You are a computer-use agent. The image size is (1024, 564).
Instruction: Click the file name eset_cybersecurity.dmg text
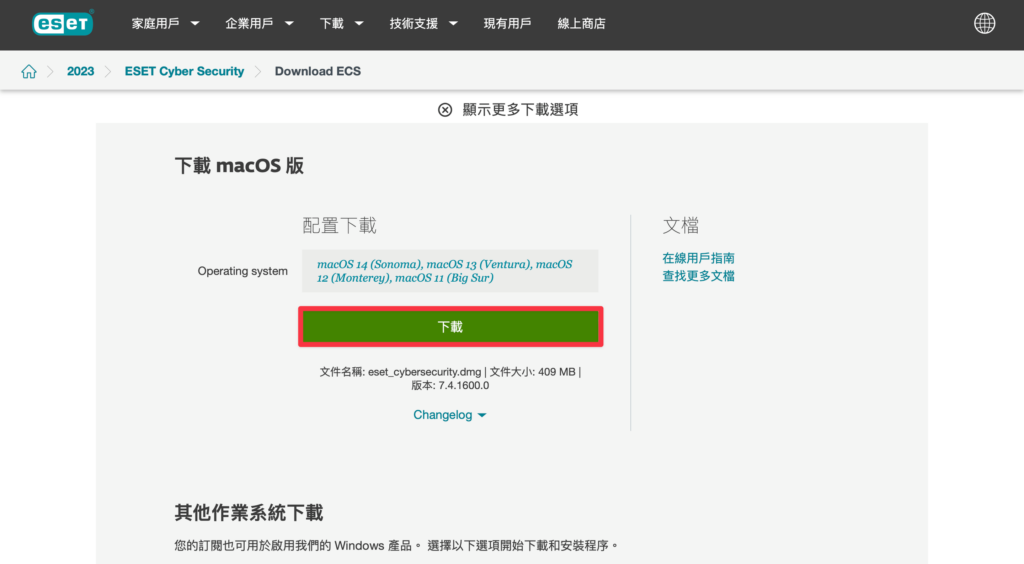pyautogui.click(x=424, y=372)
